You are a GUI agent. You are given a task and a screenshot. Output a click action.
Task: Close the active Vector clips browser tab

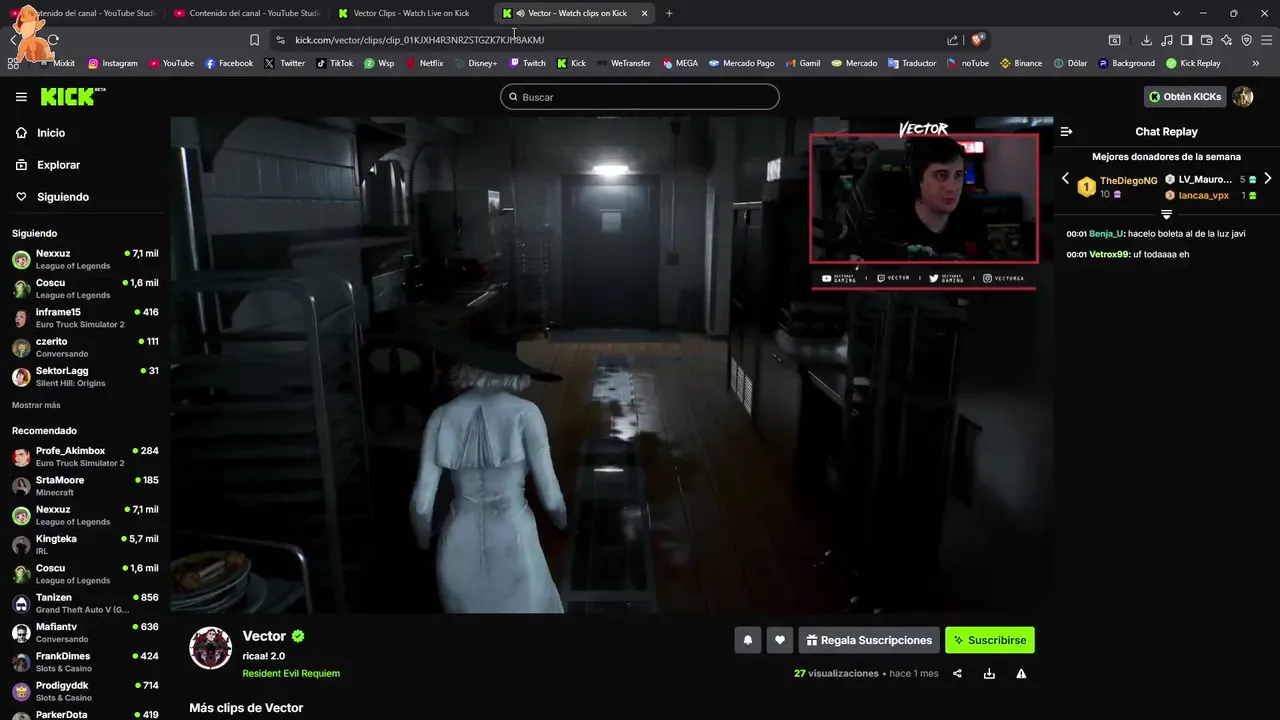(x=644, y=13)
